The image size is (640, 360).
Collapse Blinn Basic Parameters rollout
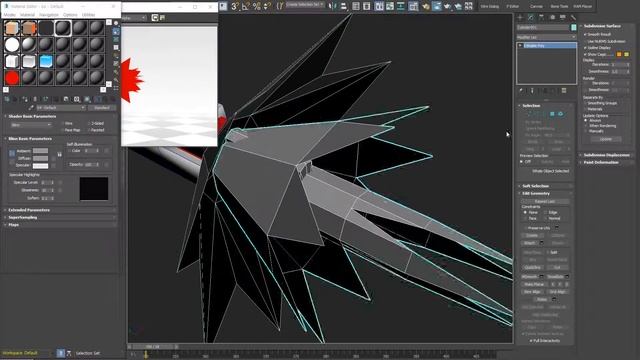[30, 139]
